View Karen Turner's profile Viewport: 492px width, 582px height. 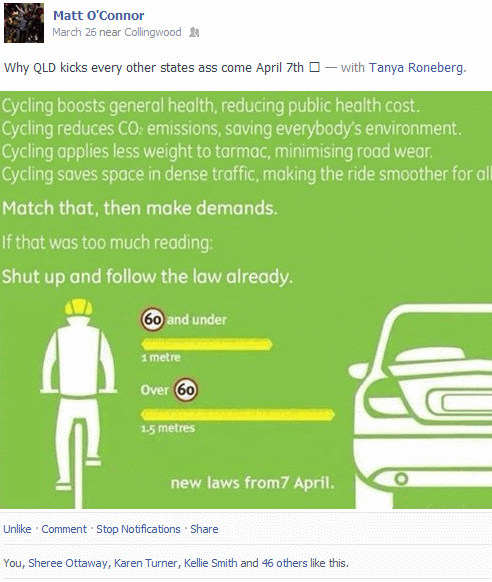point(145,563)
